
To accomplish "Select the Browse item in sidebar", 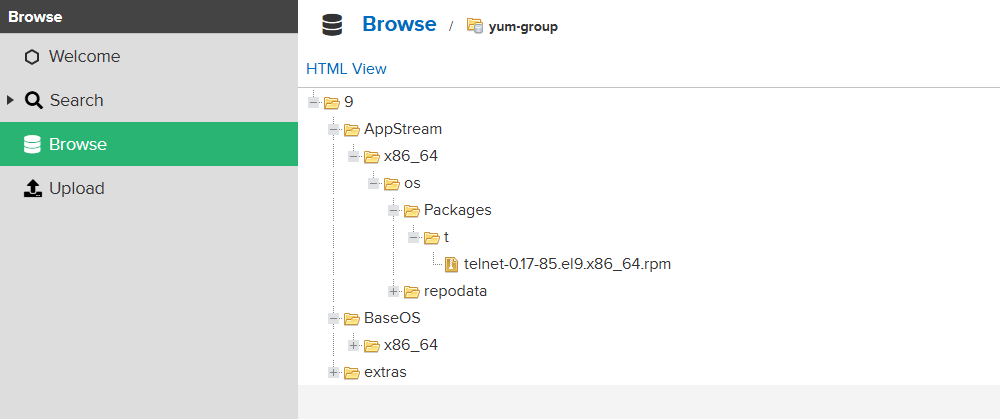I will tap(149, 144).
